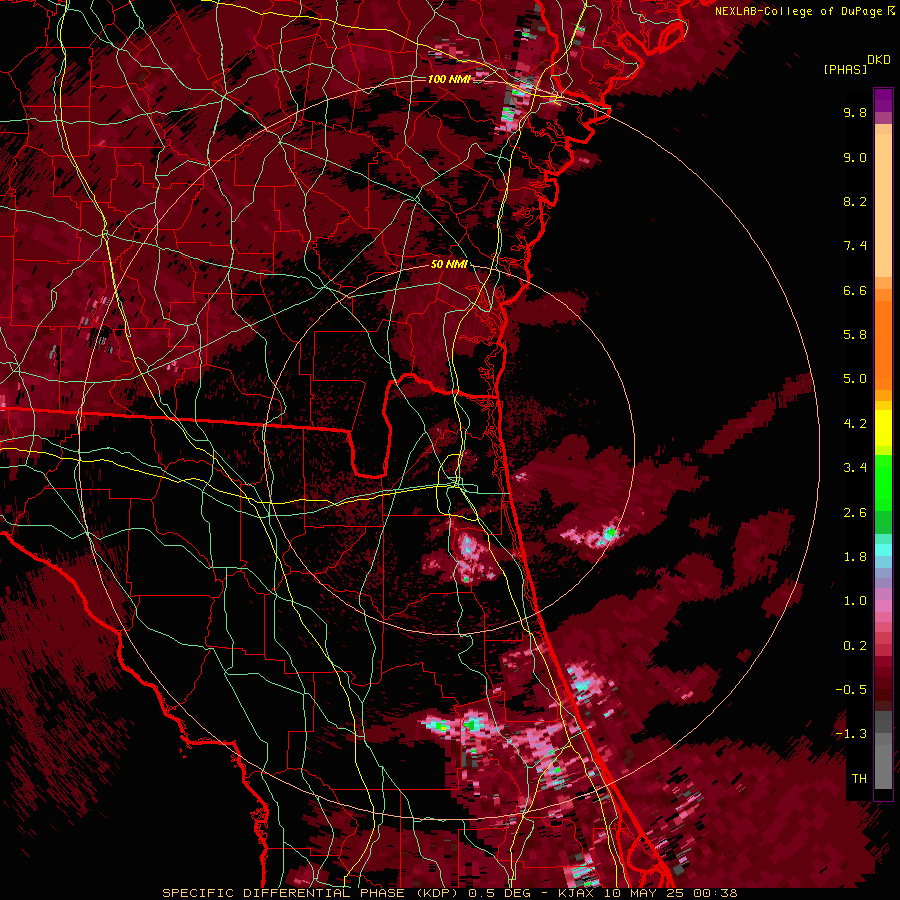Pick the purple top color bar segment
The height and width of the screenshot is (900, 900).
[x=883, y=100]
